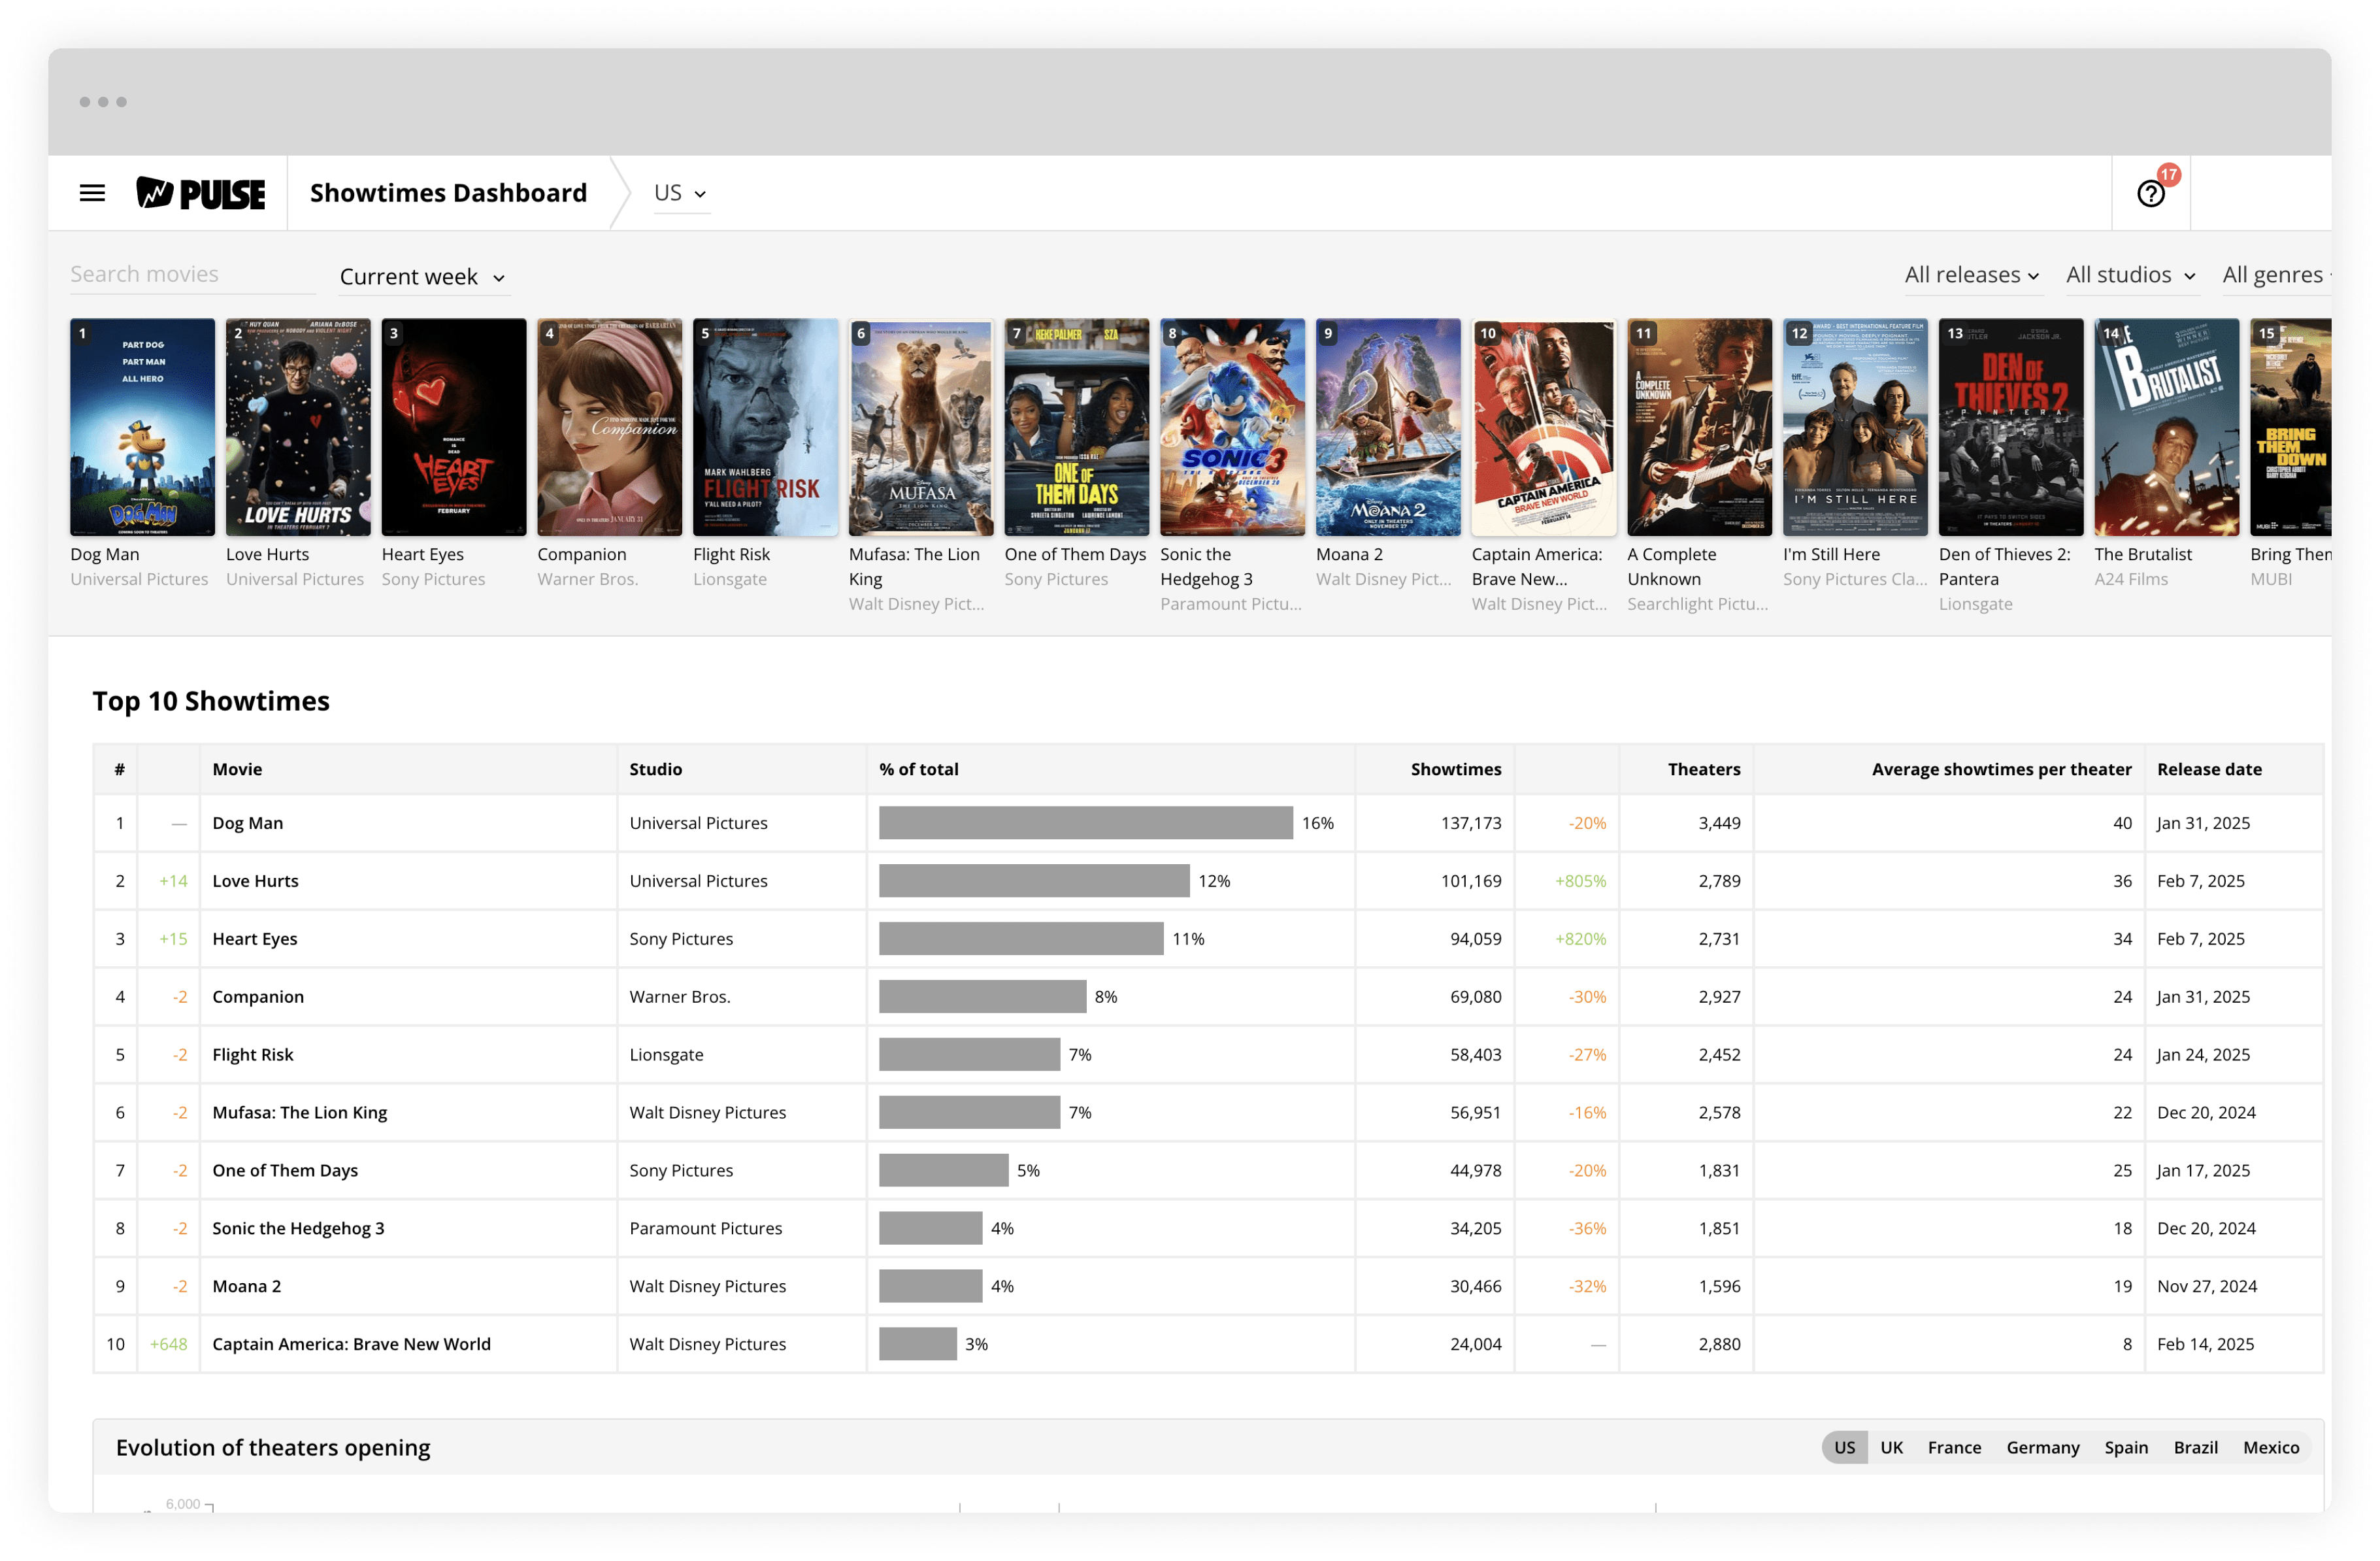Viewport: 2380px width, 1561px height.
Task: Open the All studios filter
Action: [x=2131, y=275]
